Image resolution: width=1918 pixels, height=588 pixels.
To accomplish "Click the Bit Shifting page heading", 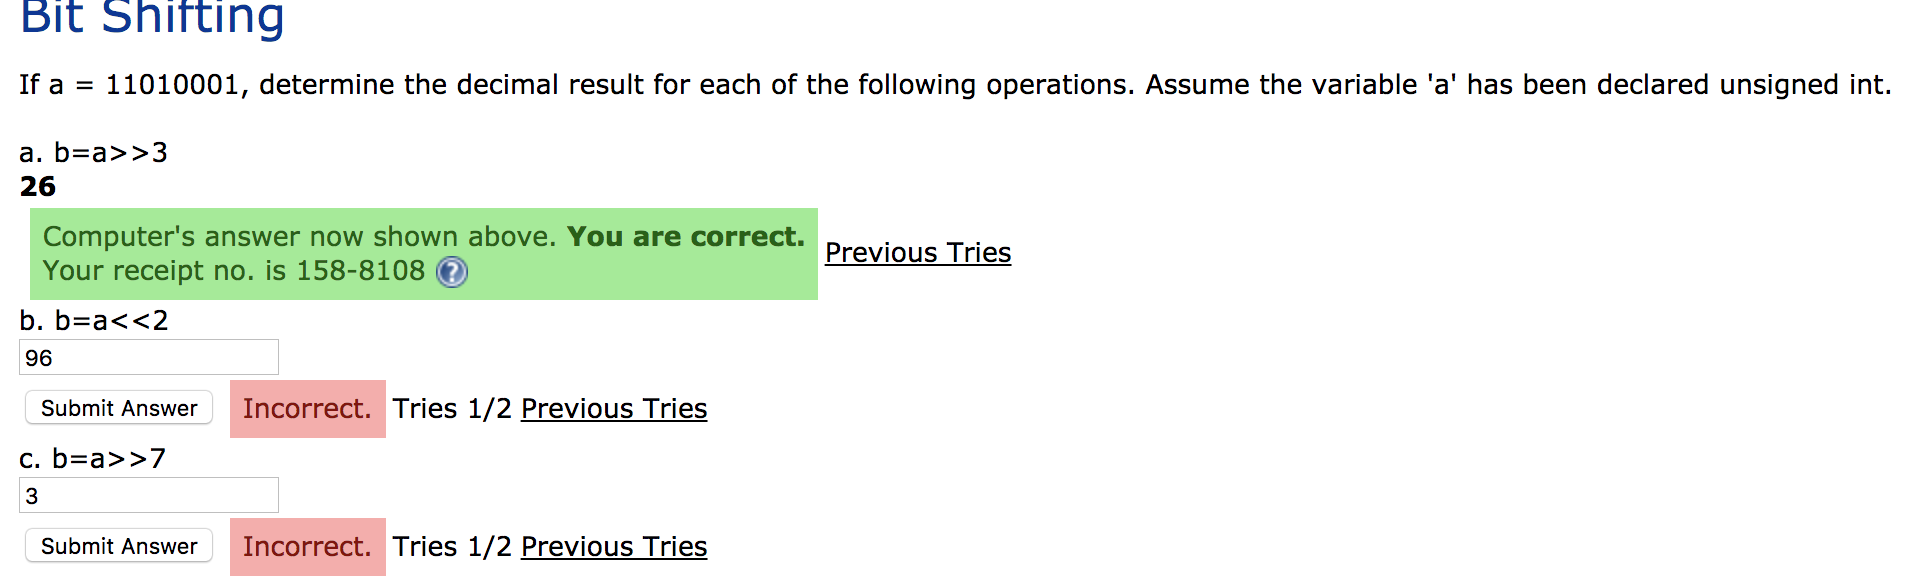I will point(152,18).
